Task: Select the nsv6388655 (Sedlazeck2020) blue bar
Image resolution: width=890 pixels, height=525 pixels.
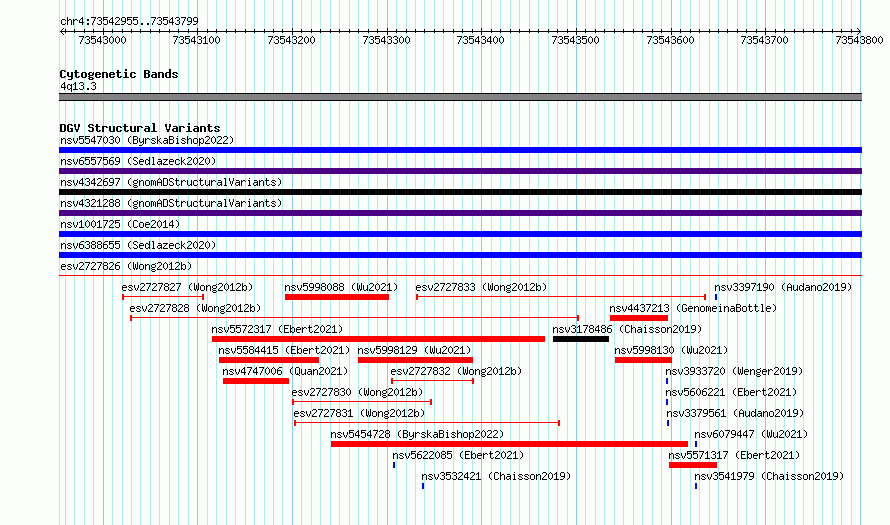Action: (x=460, y=255)
